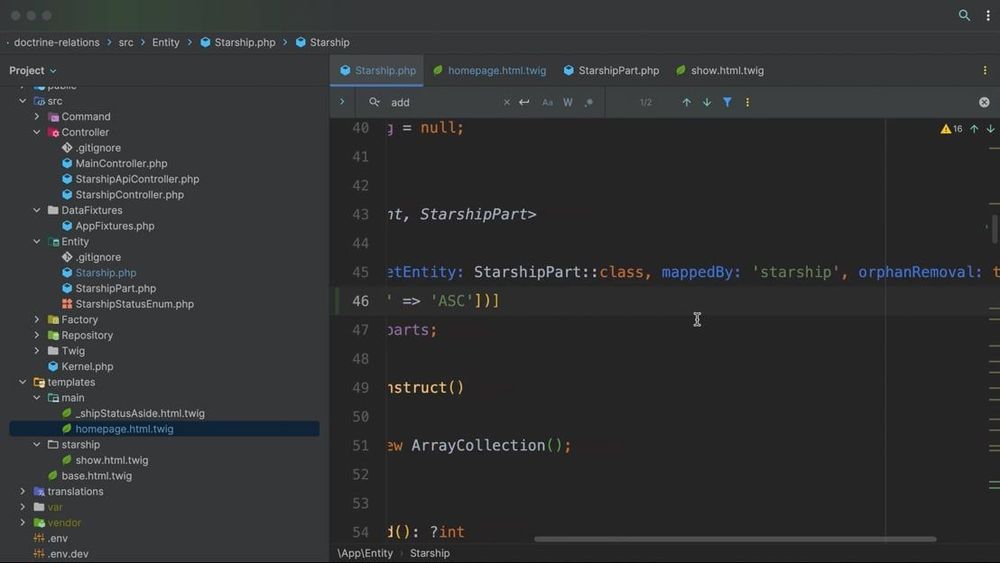Click in the find input field
The height and width of the screenshot is (563, 1000).
point(443,102)
